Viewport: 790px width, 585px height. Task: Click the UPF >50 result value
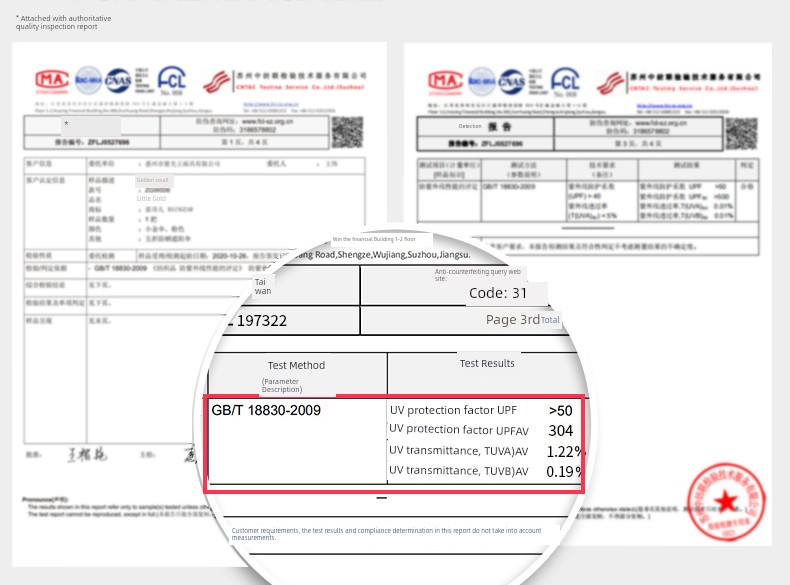(x=561, y=411)
